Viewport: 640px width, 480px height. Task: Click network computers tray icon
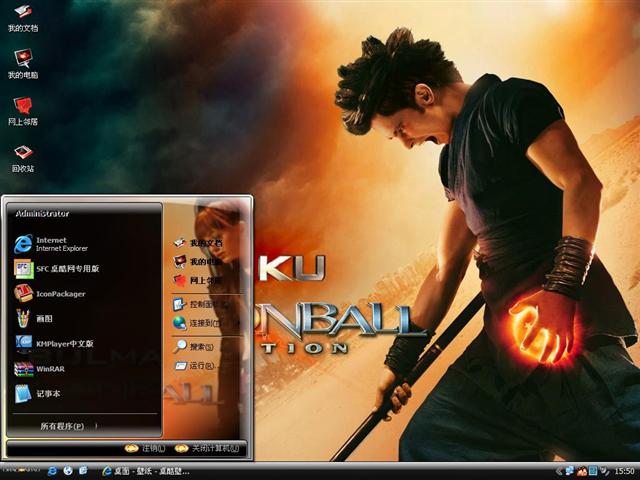pyautogui.click(x=569, y=471)
